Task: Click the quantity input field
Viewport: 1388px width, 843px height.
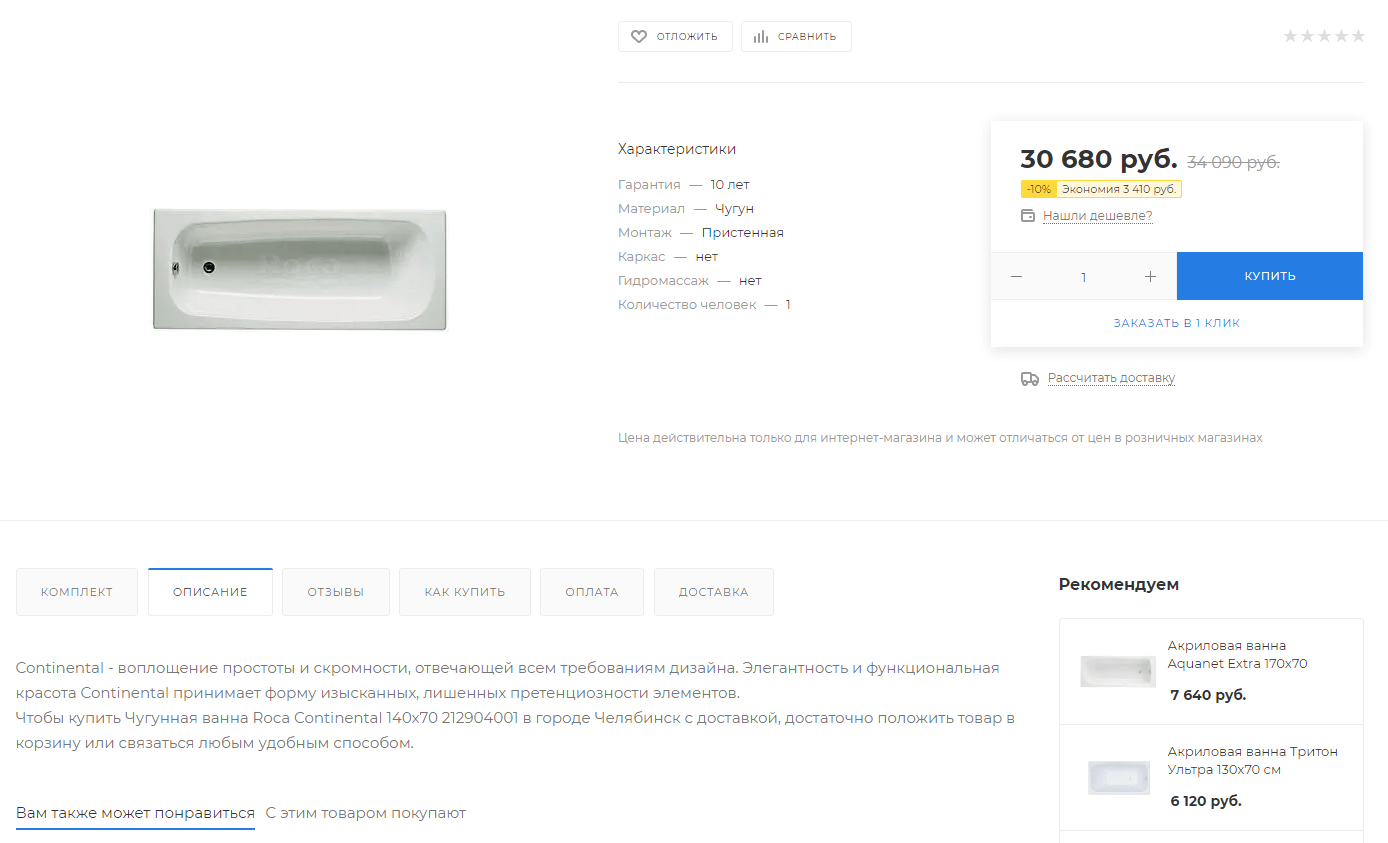Action: point(1083,277)
